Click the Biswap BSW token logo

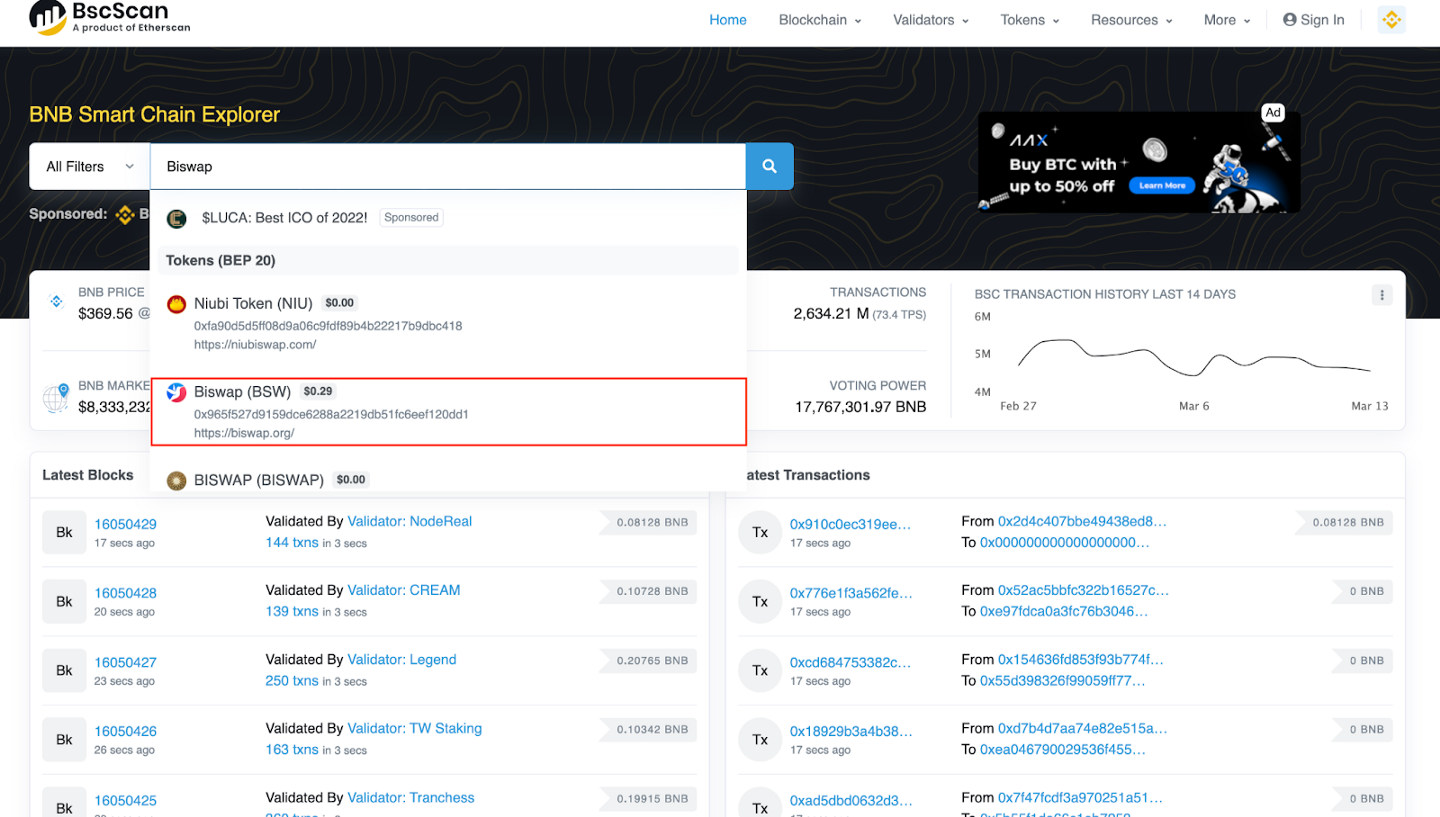pyautogui.click(x=177, y=392)
